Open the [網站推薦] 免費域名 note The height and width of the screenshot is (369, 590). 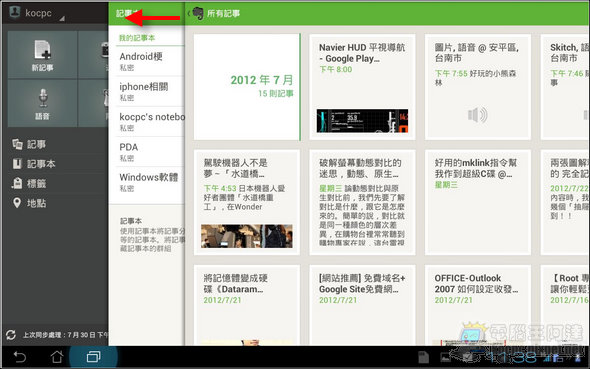(x=362, y=305)
